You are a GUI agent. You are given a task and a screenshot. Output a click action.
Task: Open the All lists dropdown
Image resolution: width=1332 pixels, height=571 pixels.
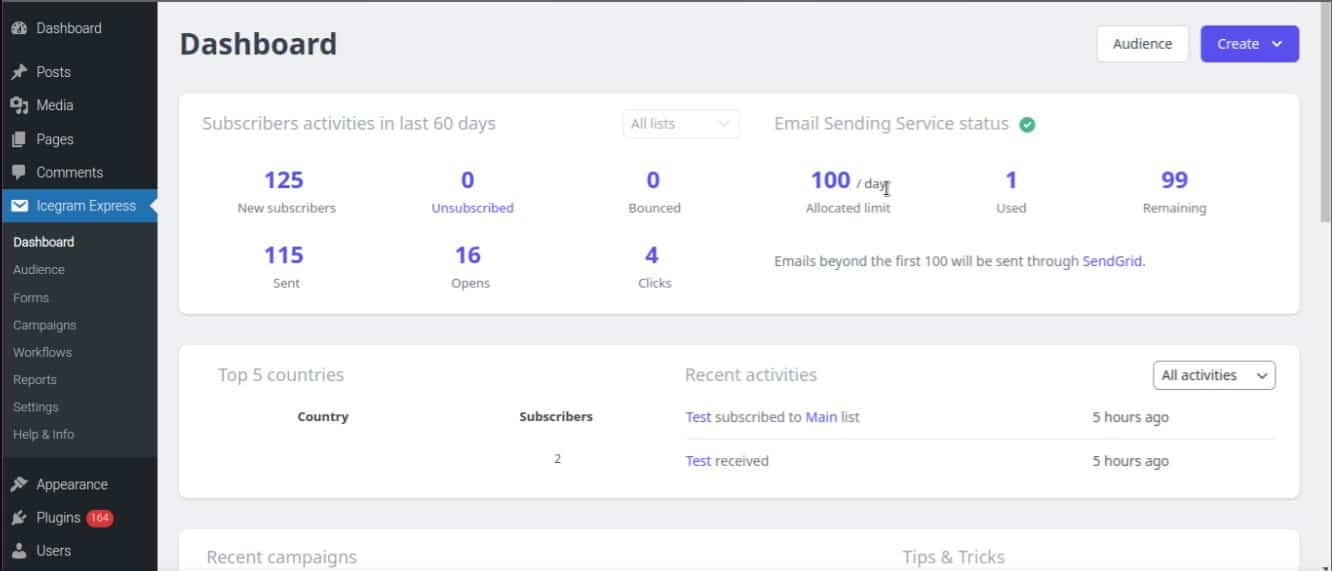(681, 124)
